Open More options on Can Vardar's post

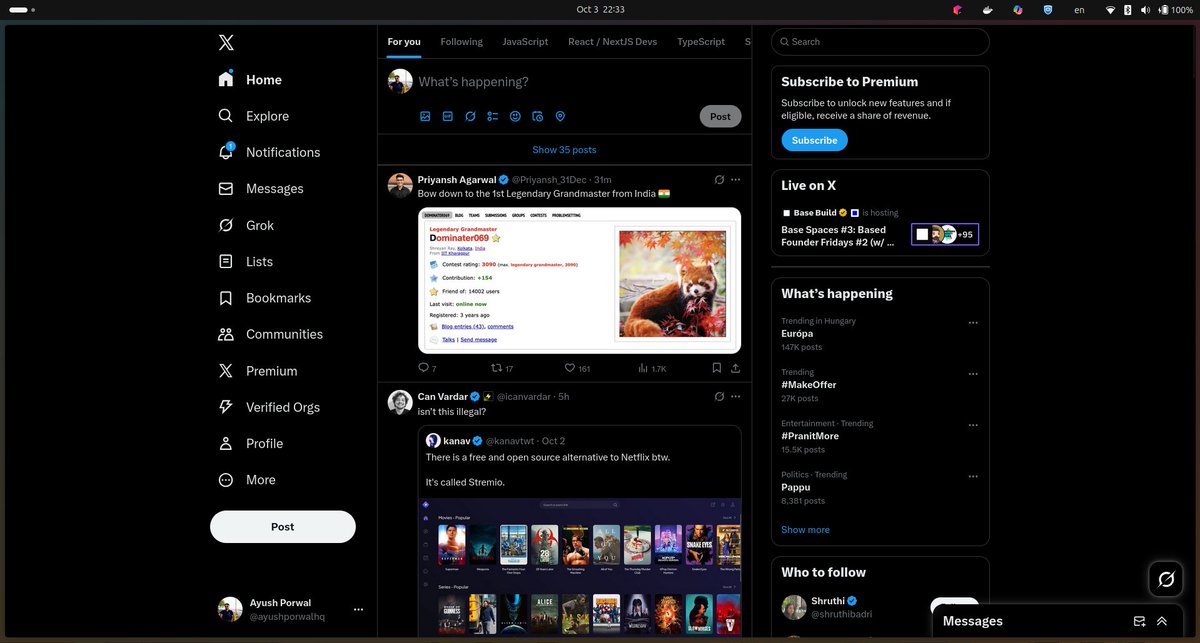coord(736,396)
